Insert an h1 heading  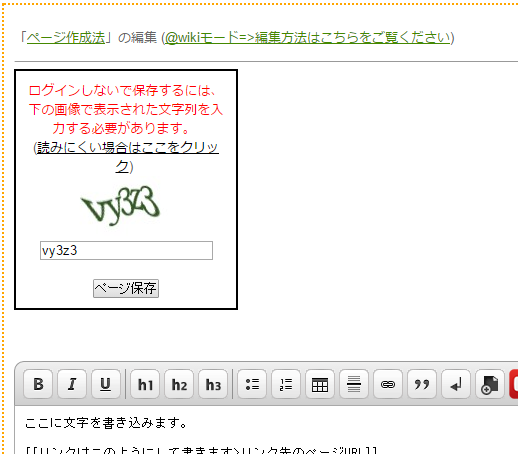click(x=145, y=384)
